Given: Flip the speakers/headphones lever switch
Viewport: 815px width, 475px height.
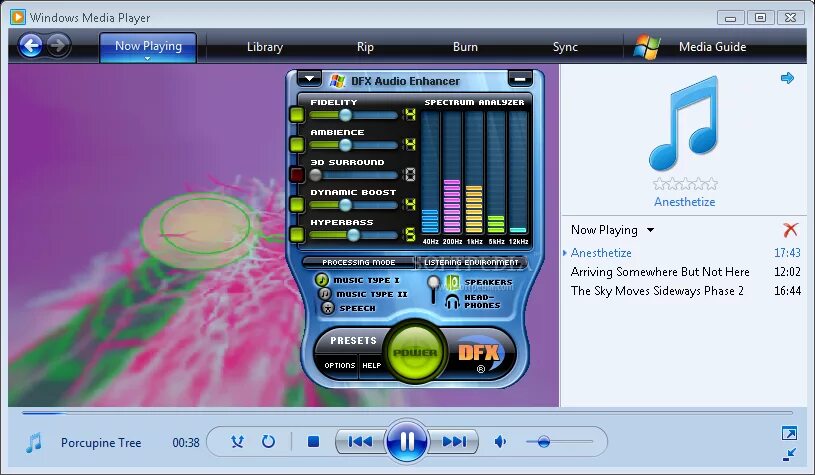Looking at the screenshot, I should tap(433, 290).
